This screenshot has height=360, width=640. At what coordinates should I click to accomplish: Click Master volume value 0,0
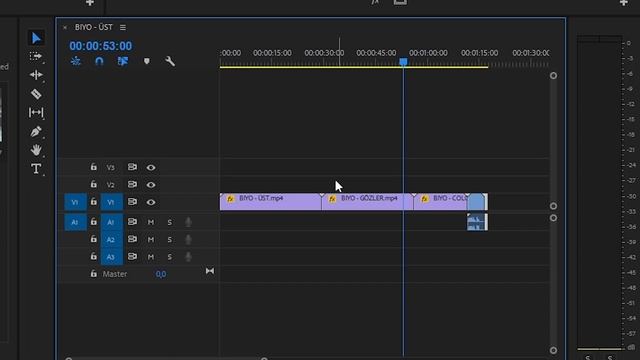(161, 274)
